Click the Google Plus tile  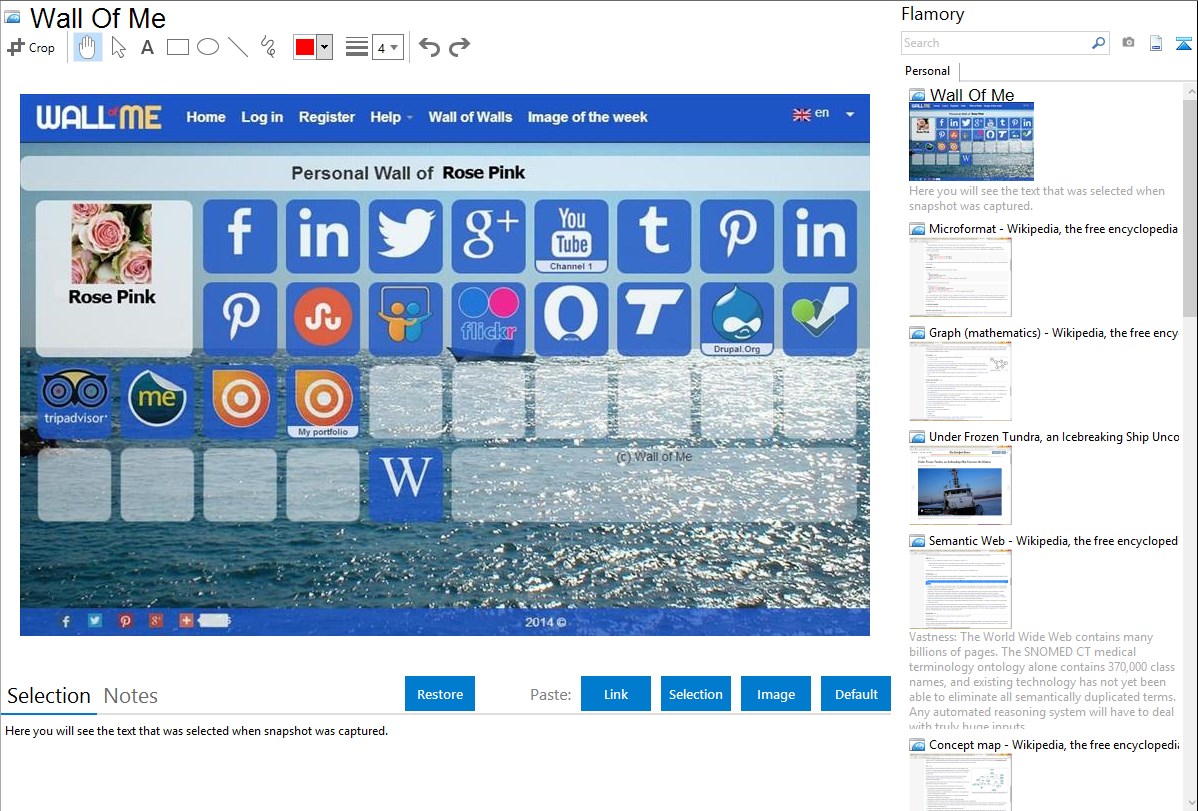[x=488, y=236]
